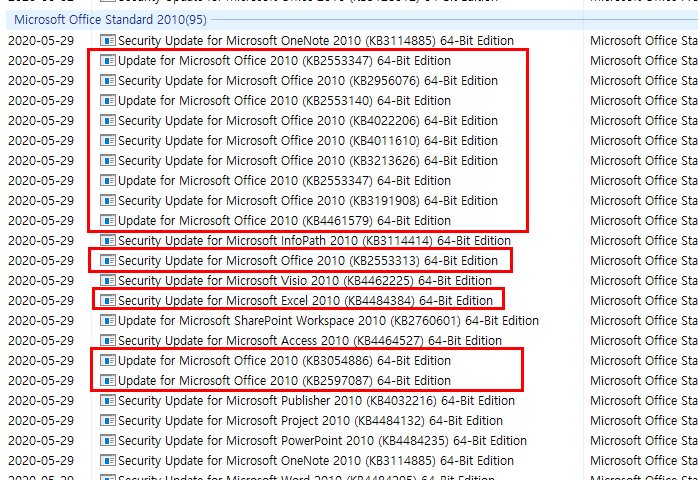698x480 pixels.
Task: Click the Microsoft Office program cell in the SharePoint KB2760601 row
Action: pyautogui.click(x=644, y=321)
